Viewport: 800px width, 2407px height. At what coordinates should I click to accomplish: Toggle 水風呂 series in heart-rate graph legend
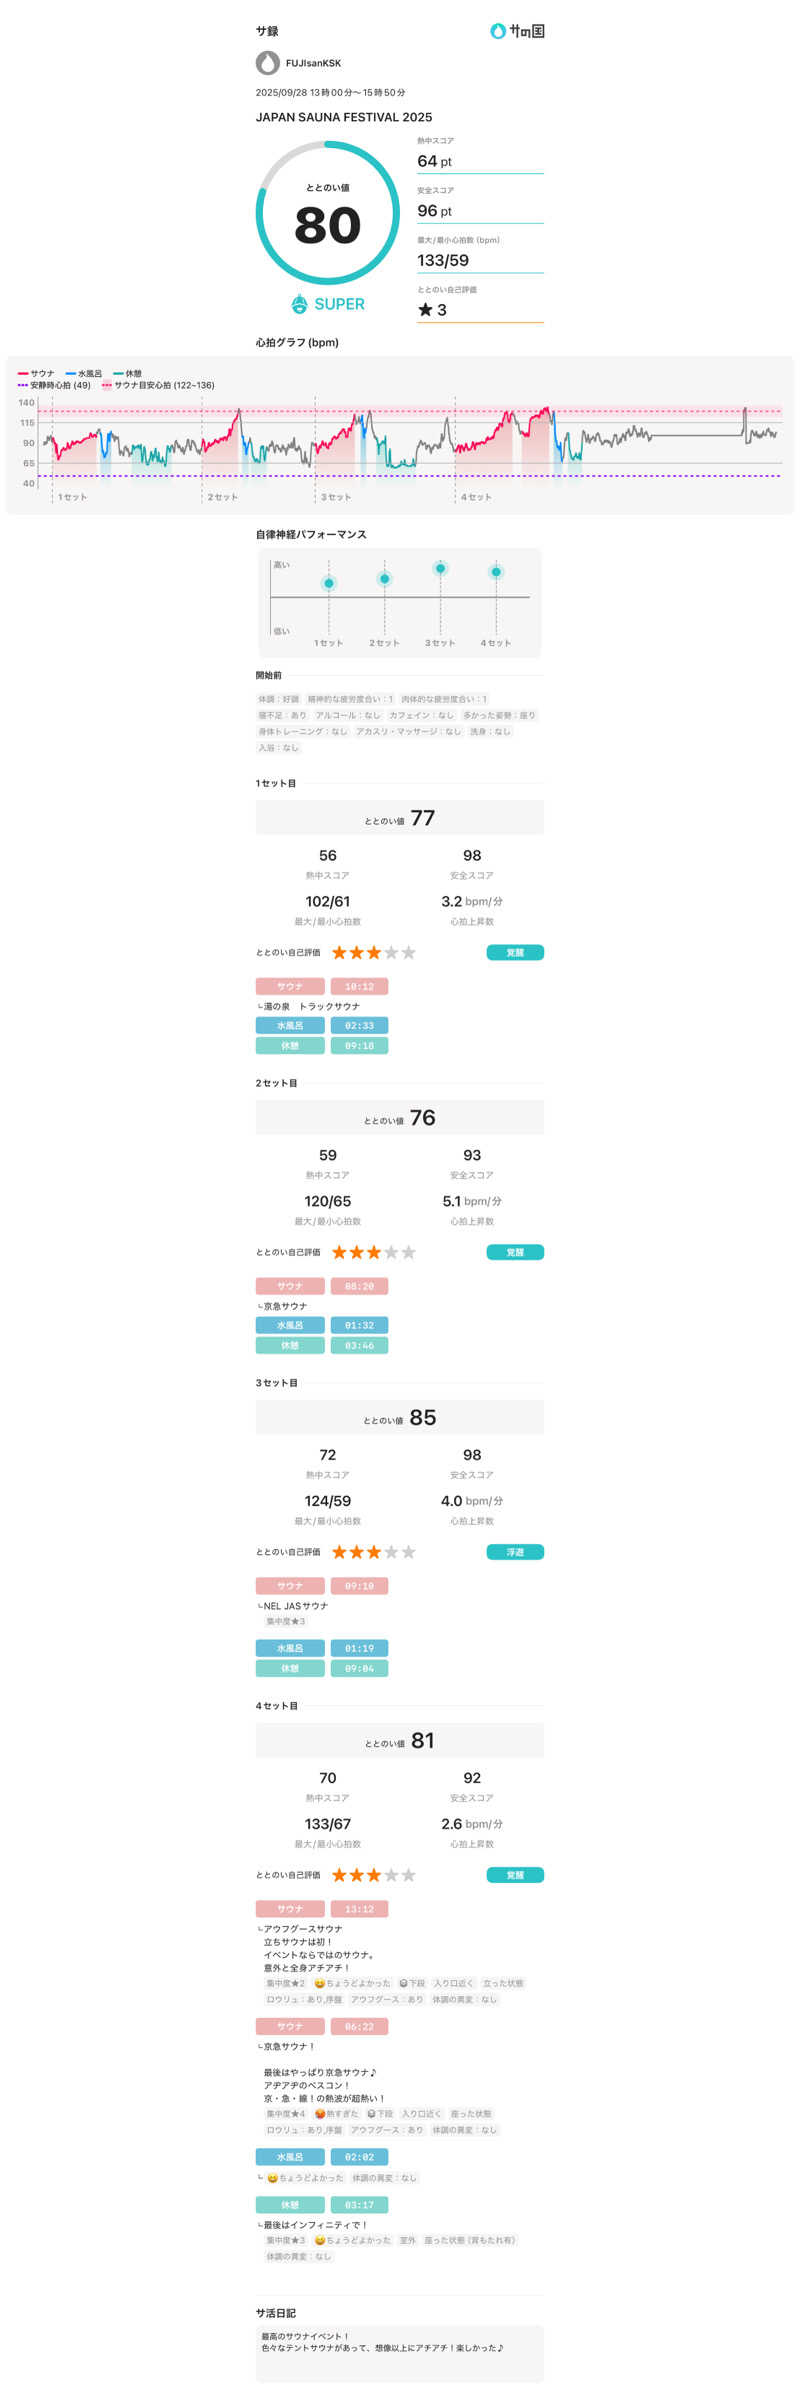pos(84,374)
